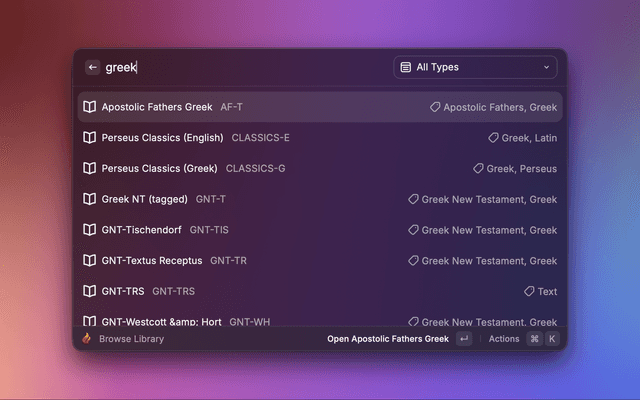Click the book icon beside Apostolic Fathers Greek
Screen dimensions: 640x400
90,107
